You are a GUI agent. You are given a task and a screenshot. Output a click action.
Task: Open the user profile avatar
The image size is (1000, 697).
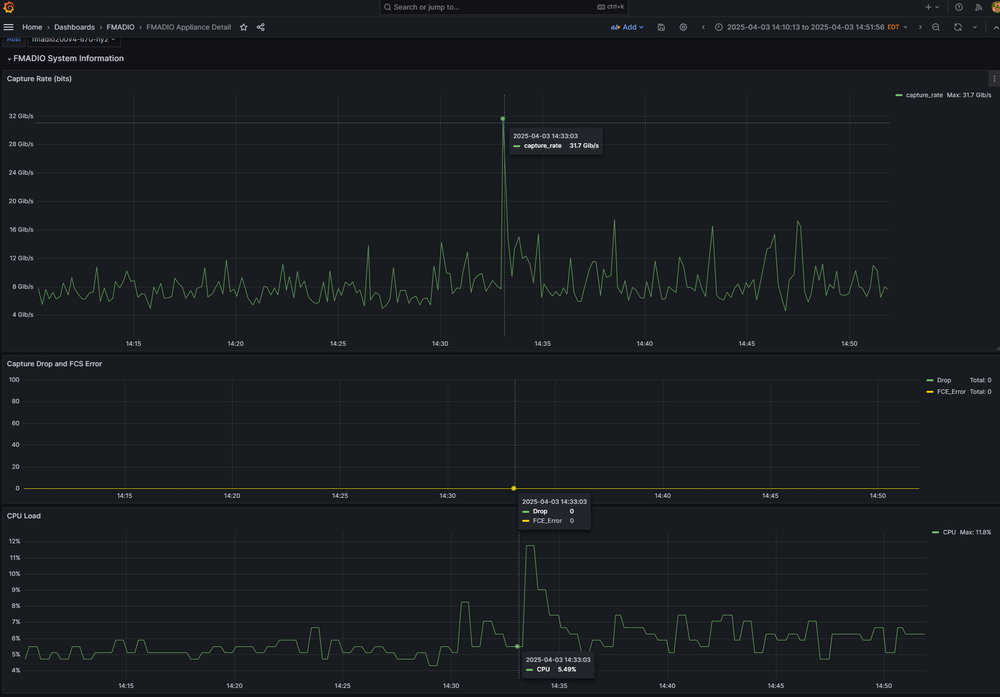pyautogui.click(x=996, y=7)
